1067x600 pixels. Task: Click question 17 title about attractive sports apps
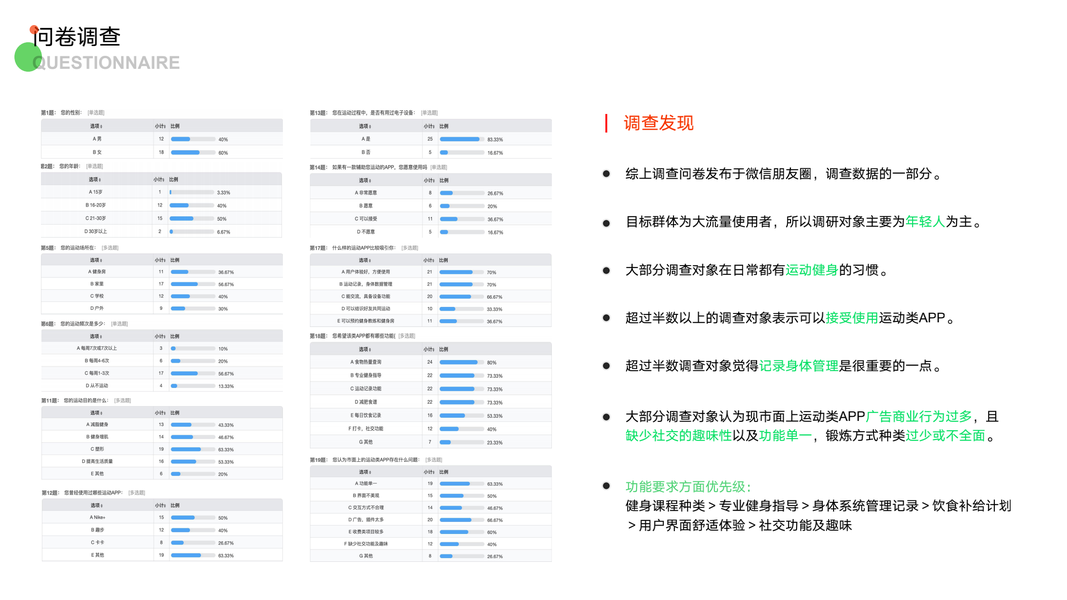364,248
